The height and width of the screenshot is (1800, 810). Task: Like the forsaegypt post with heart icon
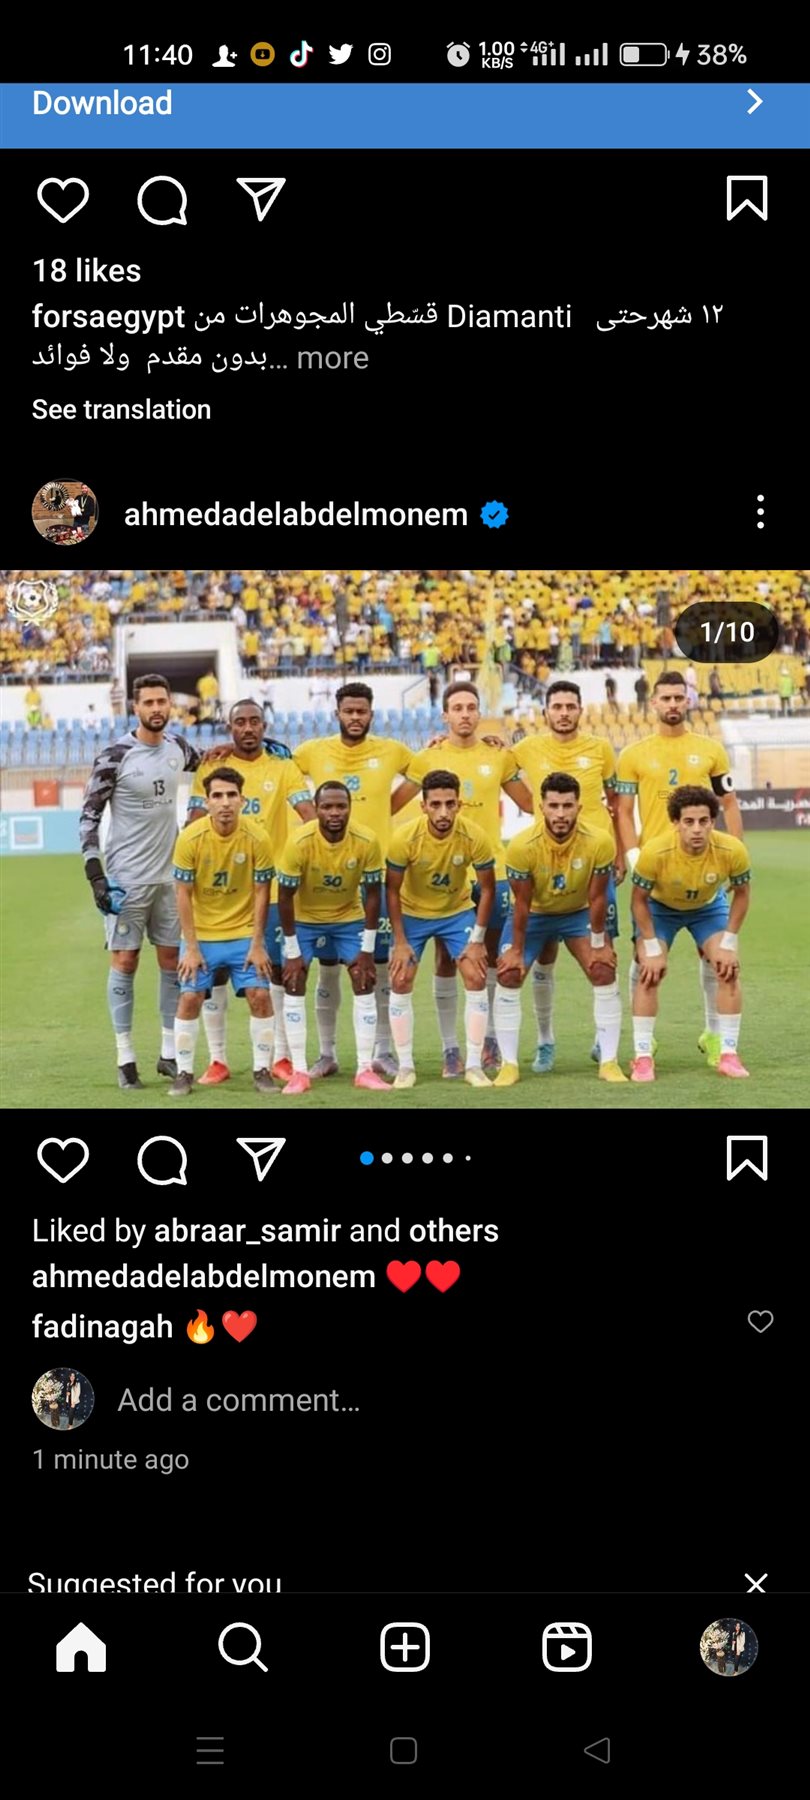pos(63,200)
